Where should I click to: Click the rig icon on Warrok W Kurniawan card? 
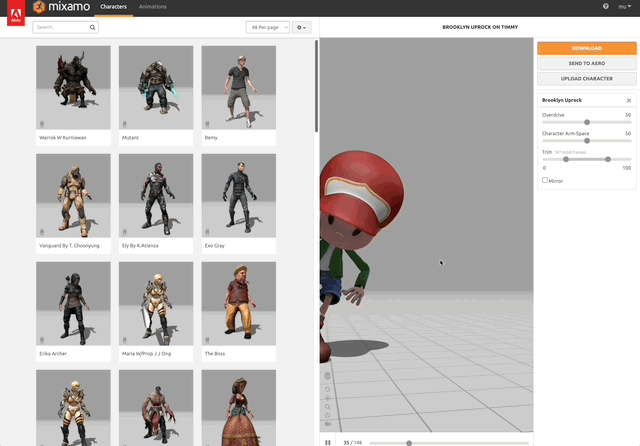point(42,124)
